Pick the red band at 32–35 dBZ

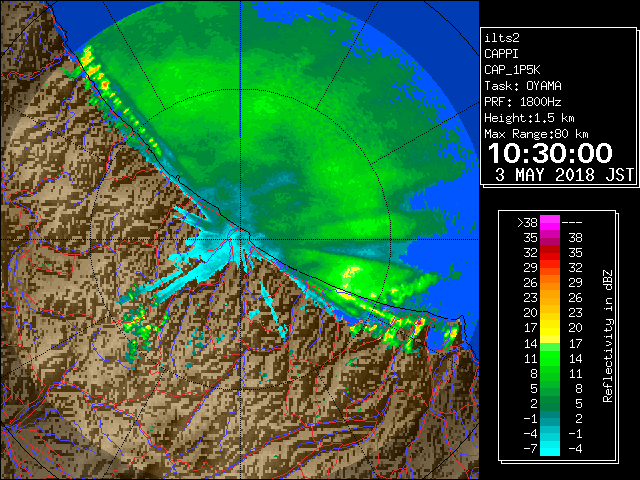[x=550, y=253]
